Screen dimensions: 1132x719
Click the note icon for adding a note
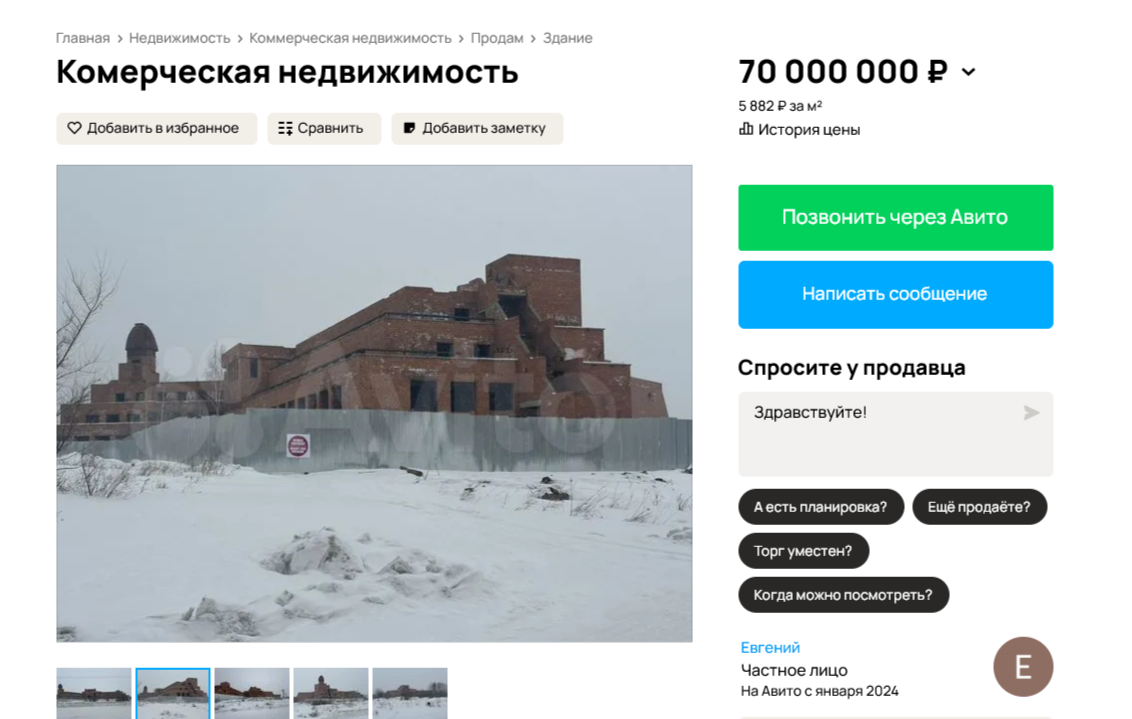pos(409,128)
